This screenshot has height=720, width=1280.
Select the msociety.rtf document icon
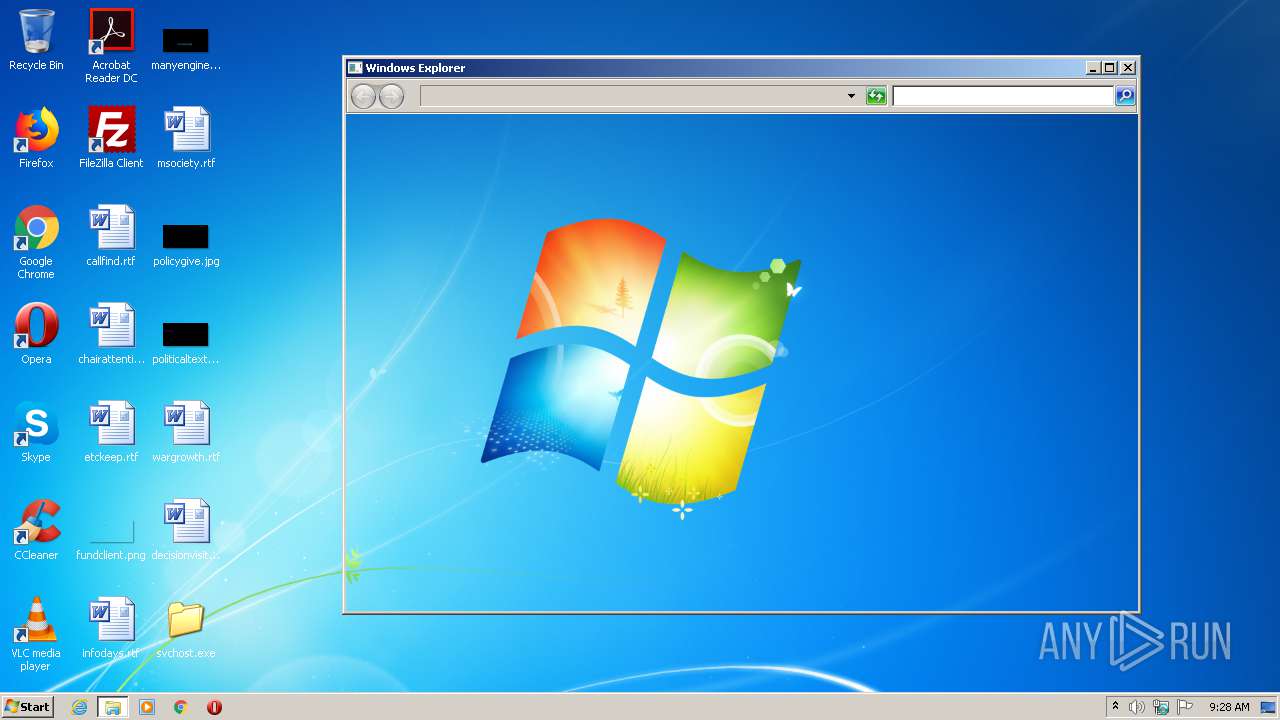[186, 138]
